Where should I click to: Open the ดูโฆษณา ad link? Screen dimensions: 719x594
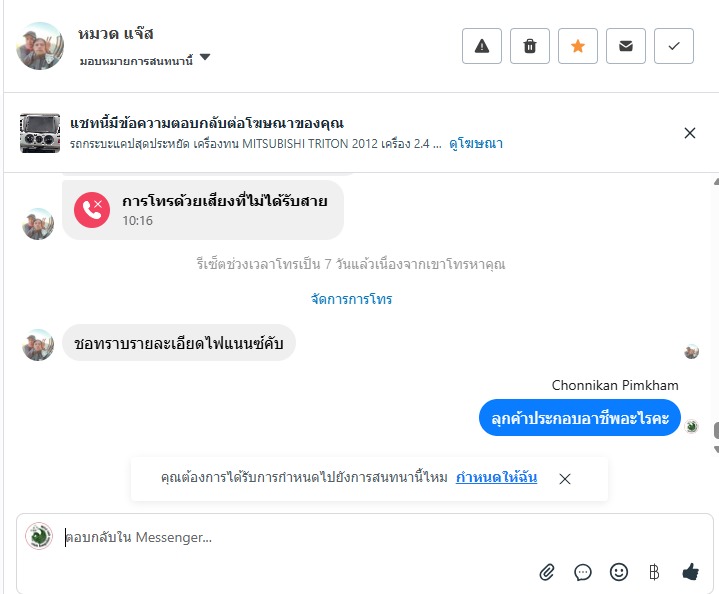[x=476, y=144]
